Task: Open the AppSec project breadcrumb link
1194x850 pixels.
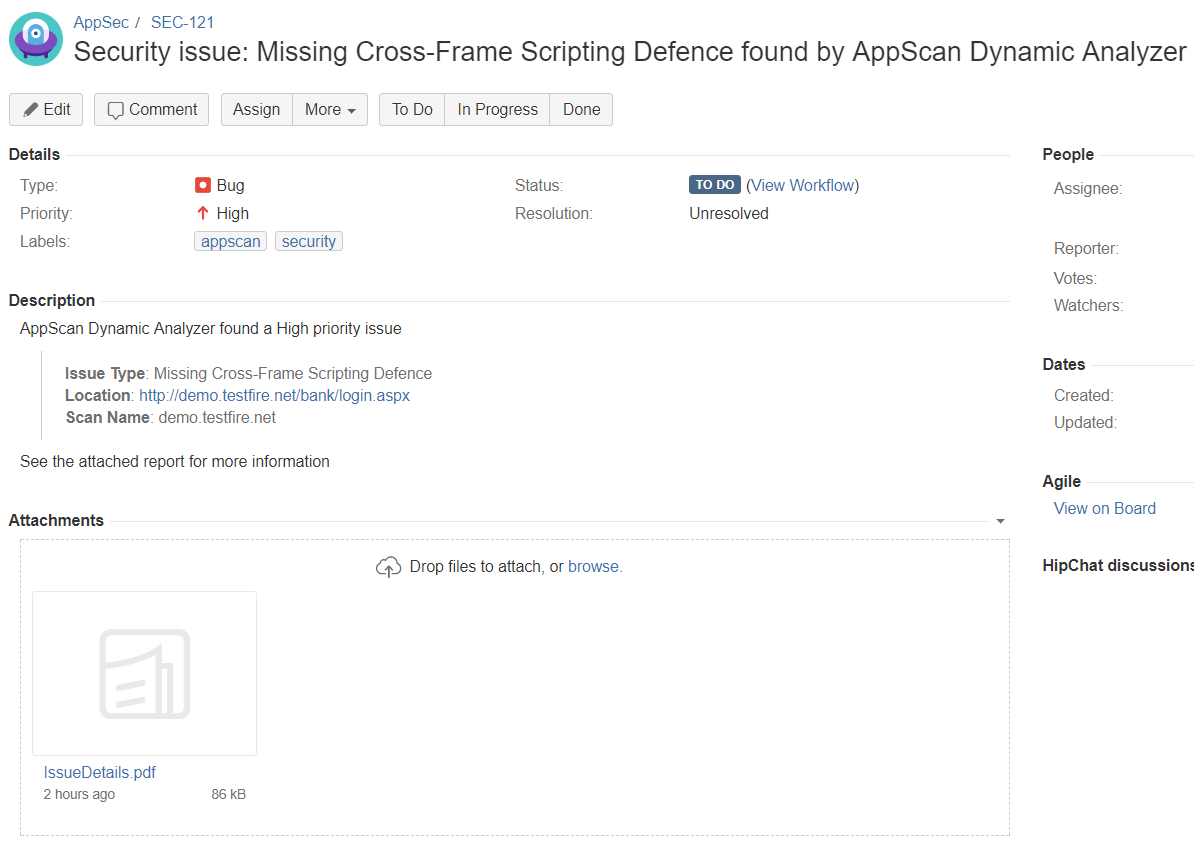Action: click(101, 22)
